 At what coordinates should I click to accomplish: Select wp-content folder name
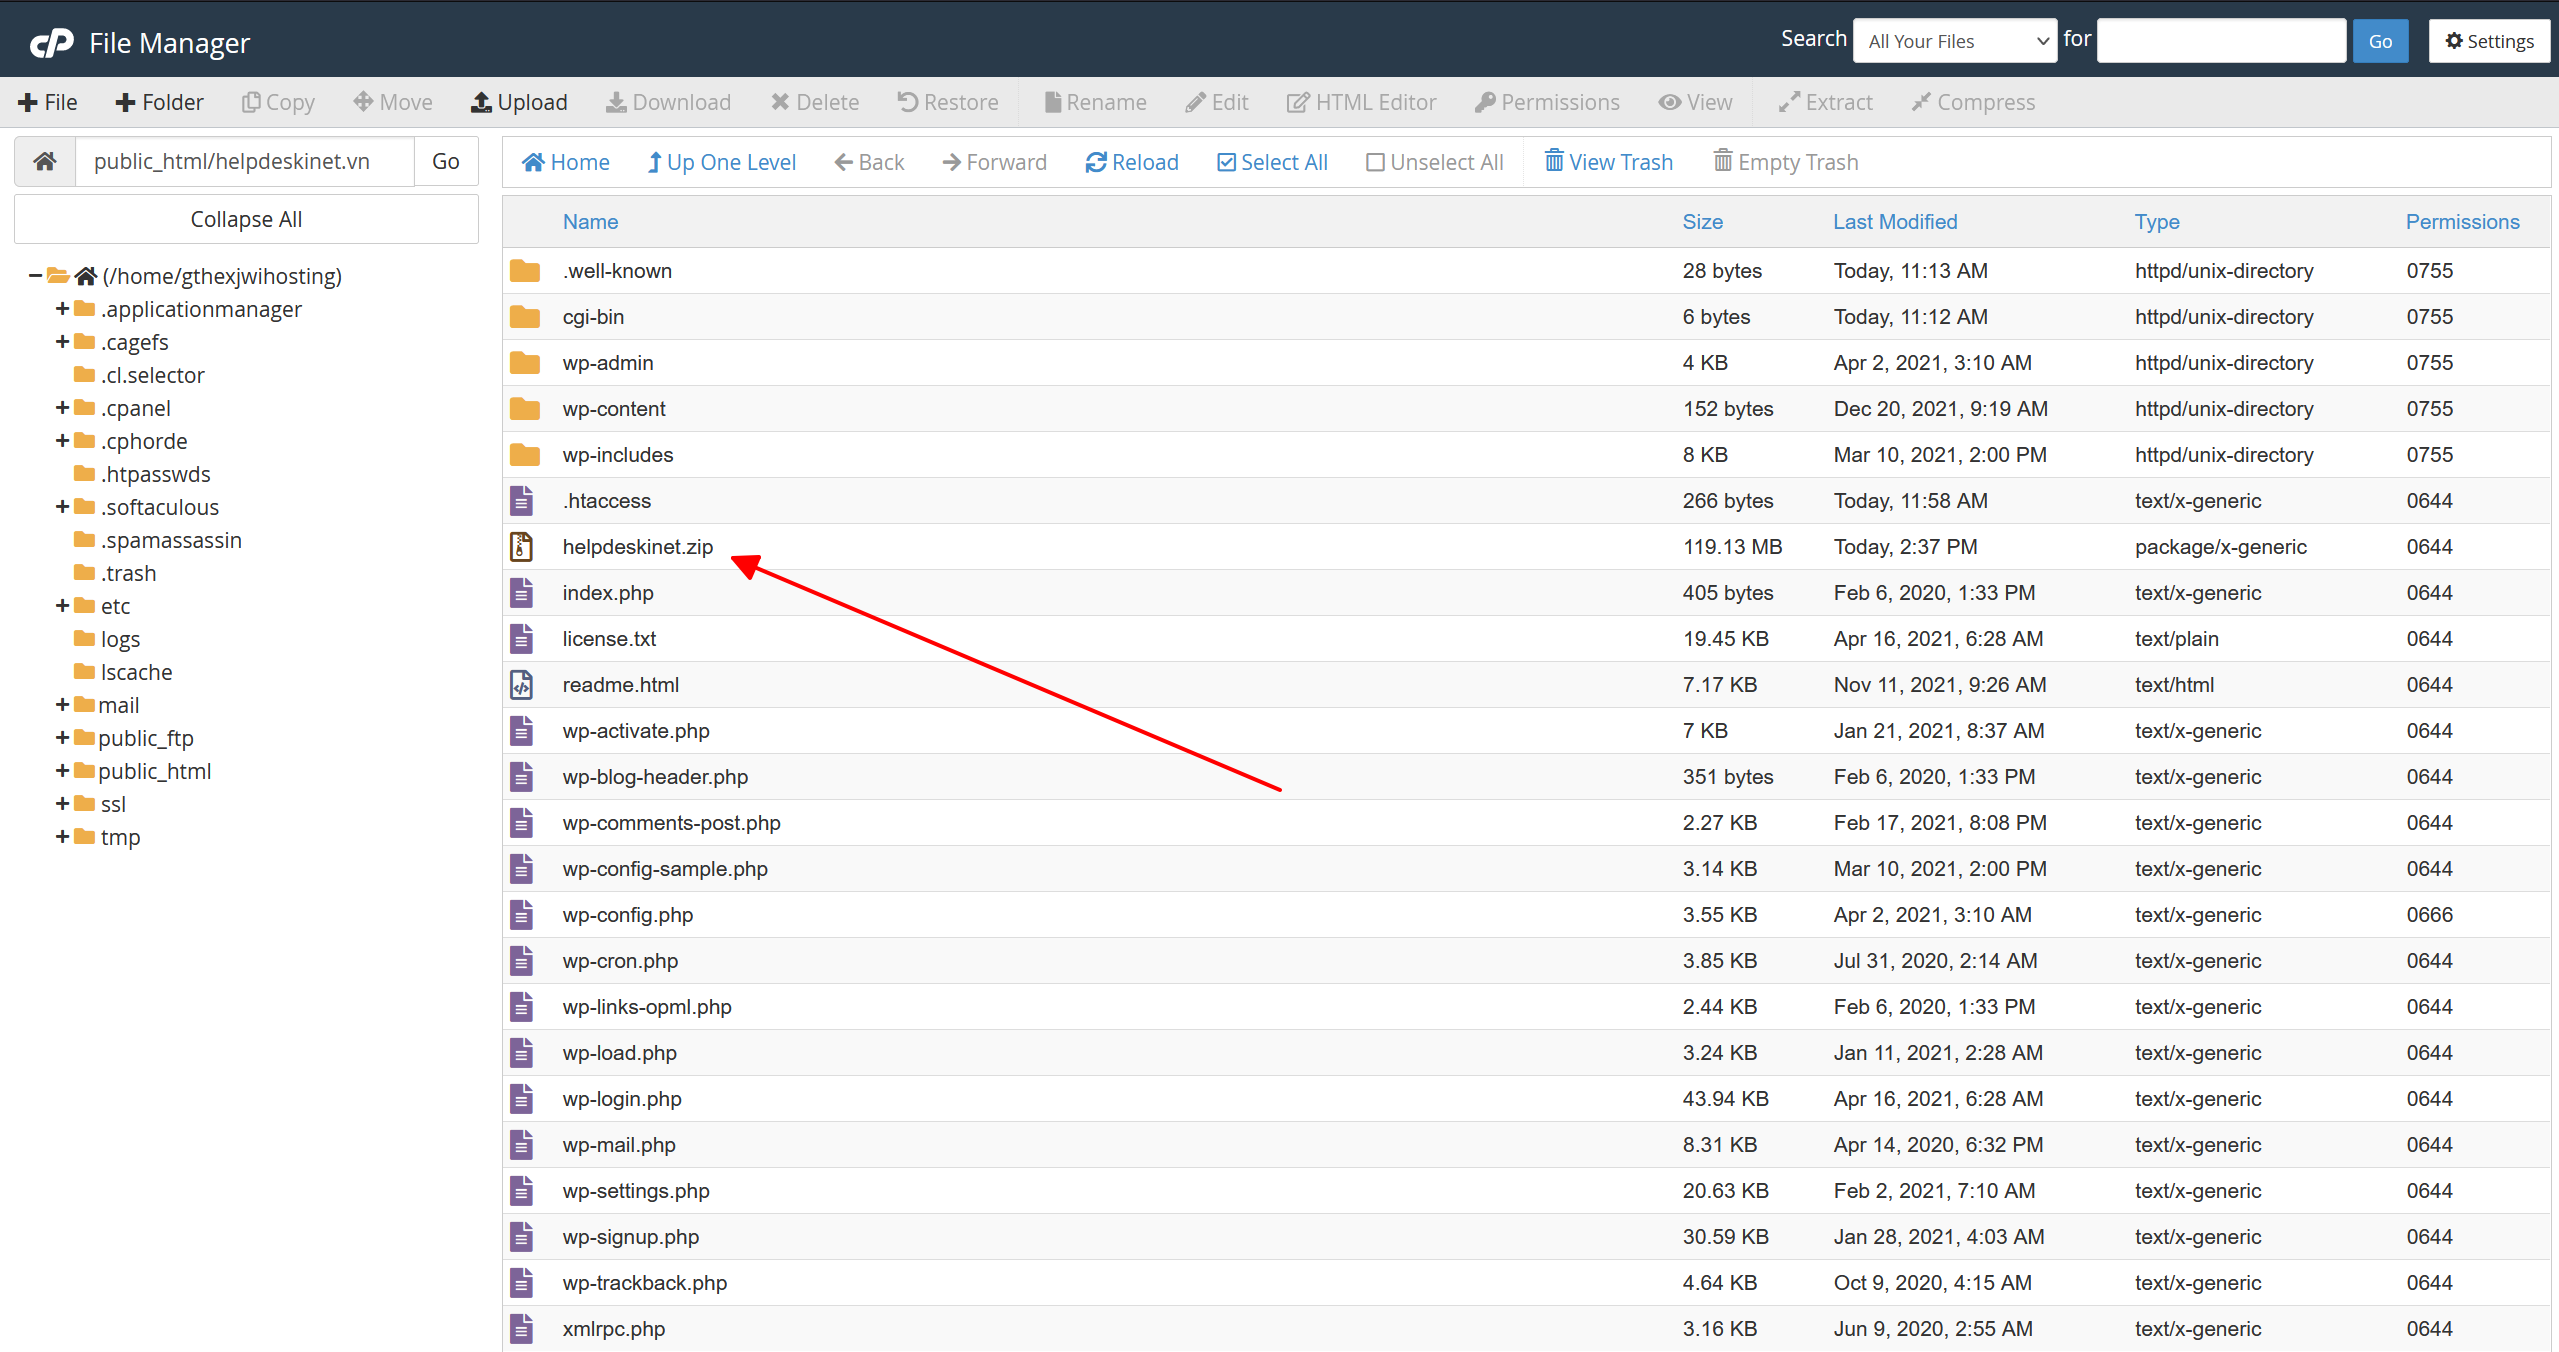pos(614,409)
